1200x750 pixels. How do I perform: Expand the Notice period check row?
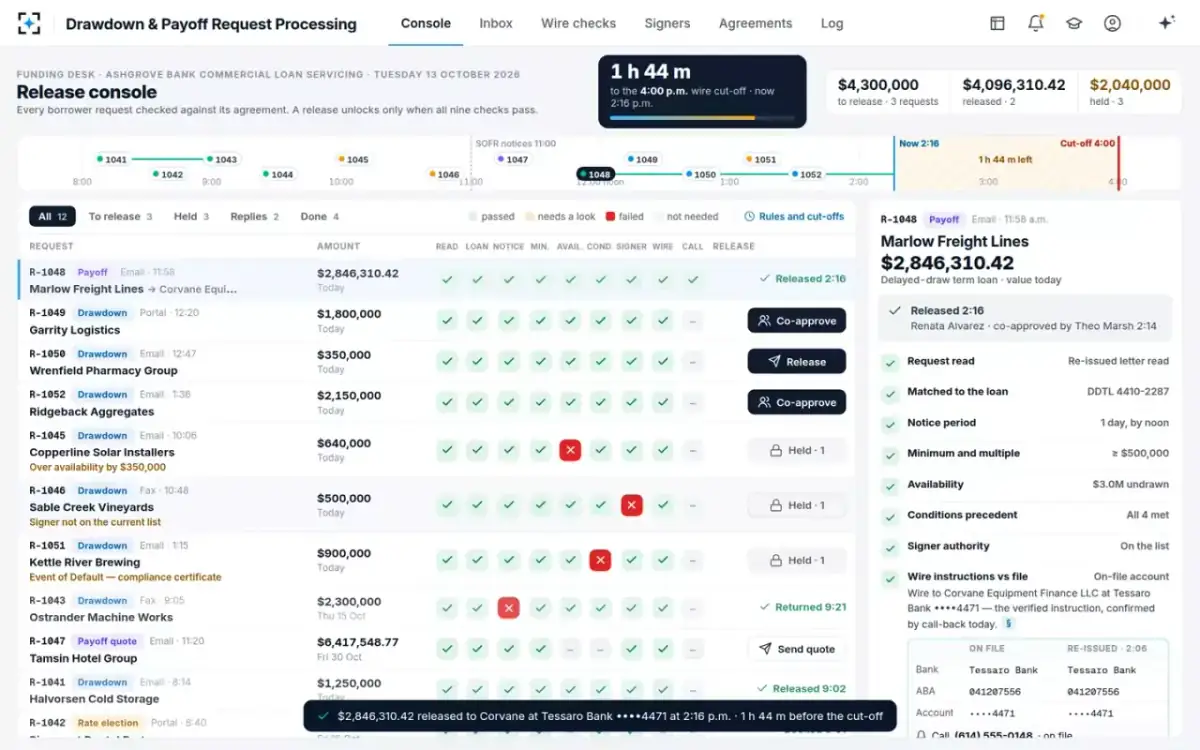[x=1025, y=423]
